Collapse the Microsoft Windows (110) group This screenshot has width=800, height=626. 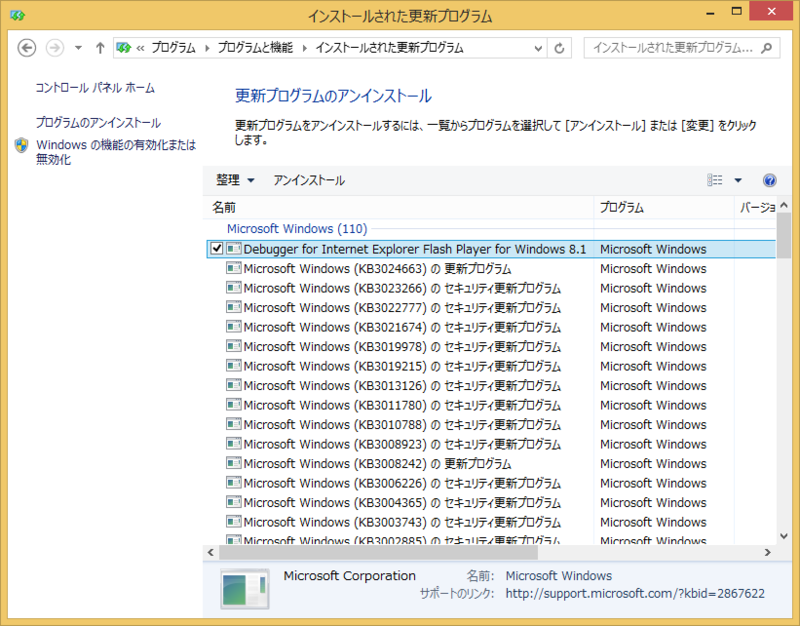[297, 229]
